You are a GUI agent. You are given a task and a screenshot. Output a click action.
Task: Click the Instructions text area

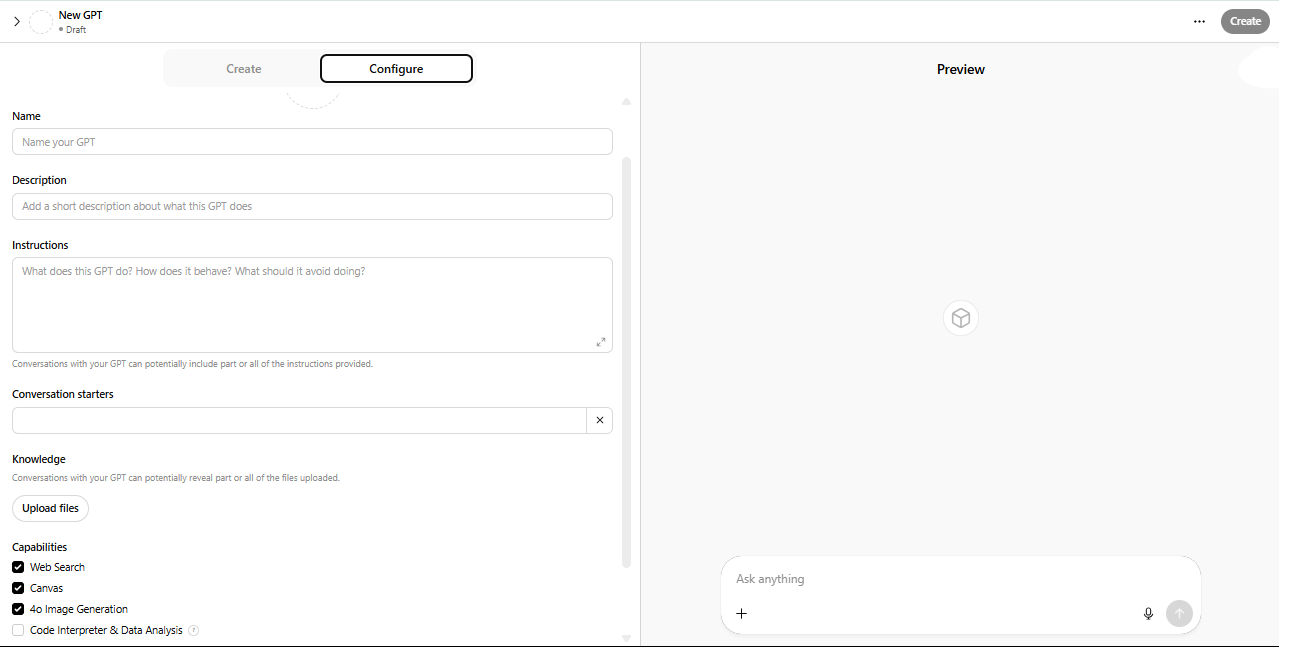(312, 305)
